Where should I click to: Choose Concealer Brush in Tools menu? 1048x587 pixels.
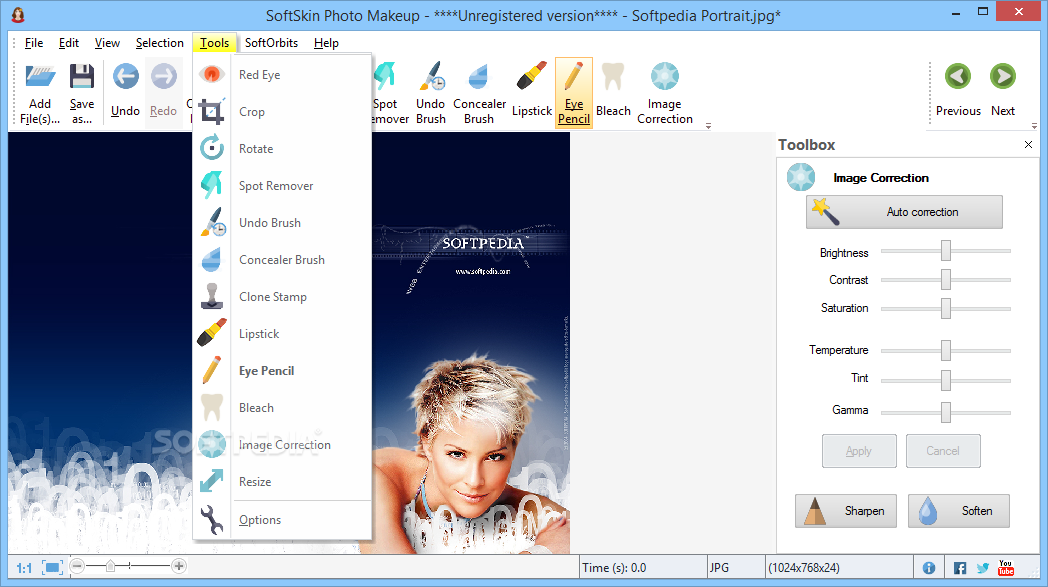(282, 259)
